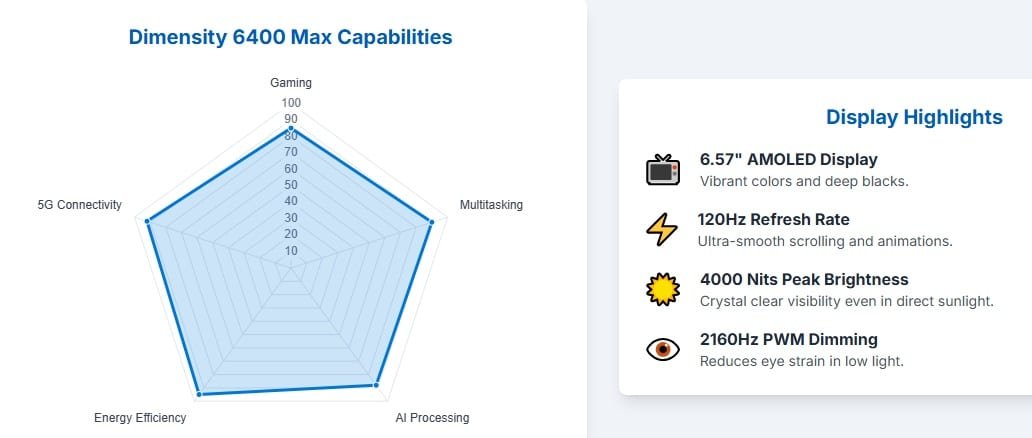The image size is (1032, 438).
Task: Click the Dimensity 6400 Max Capabilities heading
Action: pos(290,37)
